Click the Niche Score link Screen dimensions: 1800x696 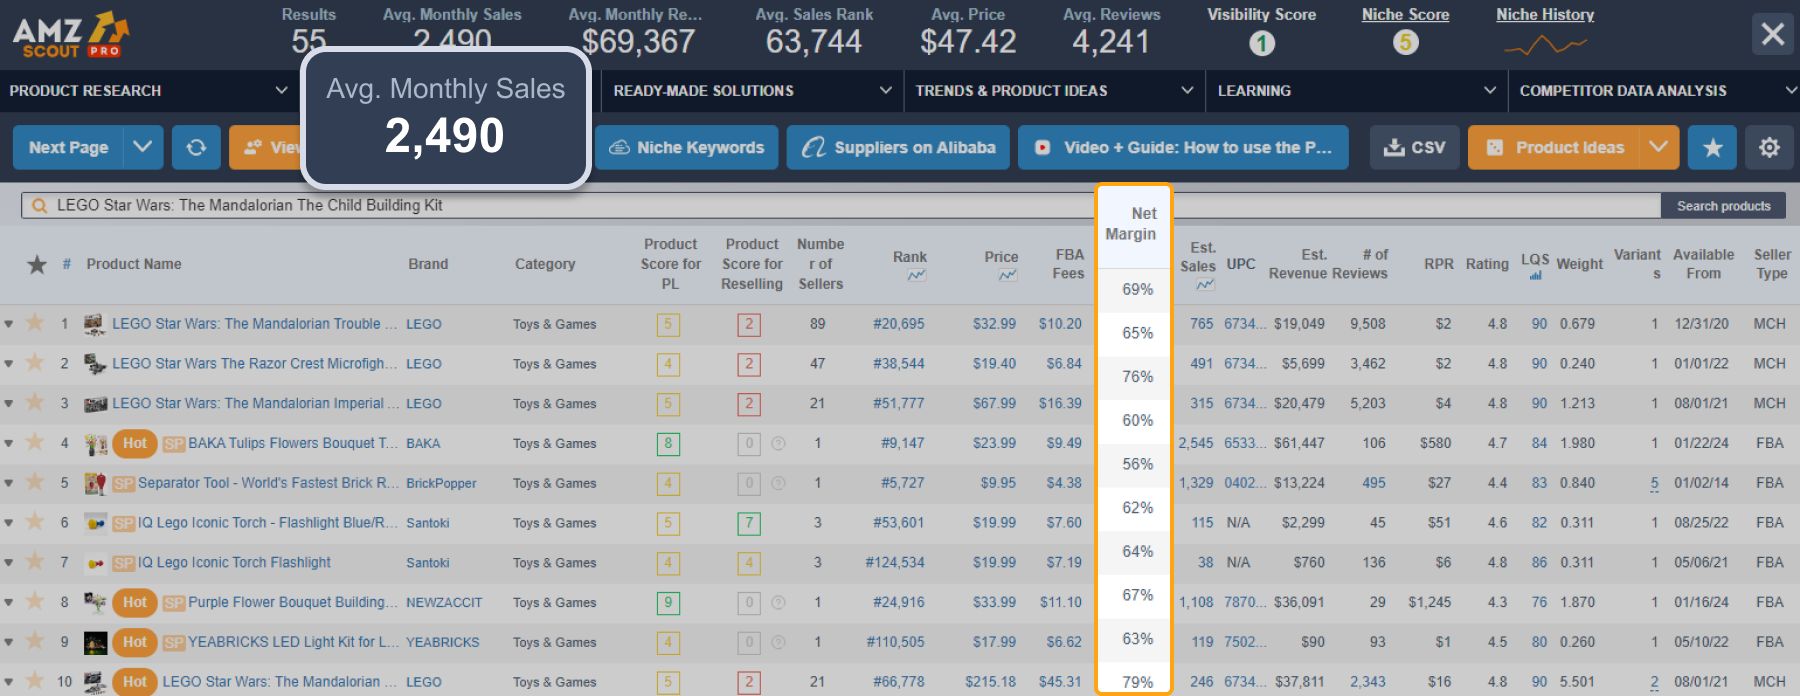1405,15
